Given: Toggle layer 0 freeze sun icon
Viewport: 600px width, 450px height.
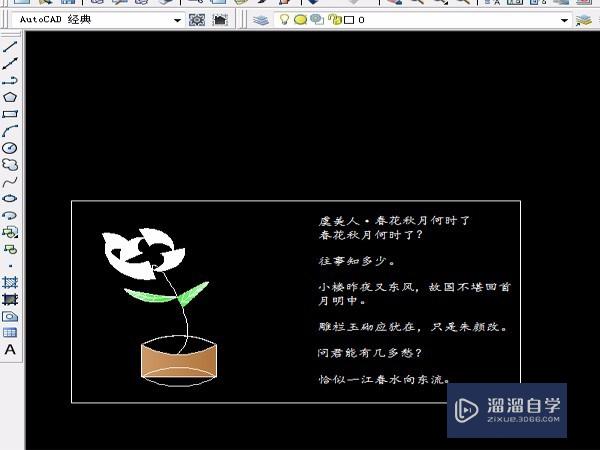Looking at the screenshot, I should pos(300,20).
